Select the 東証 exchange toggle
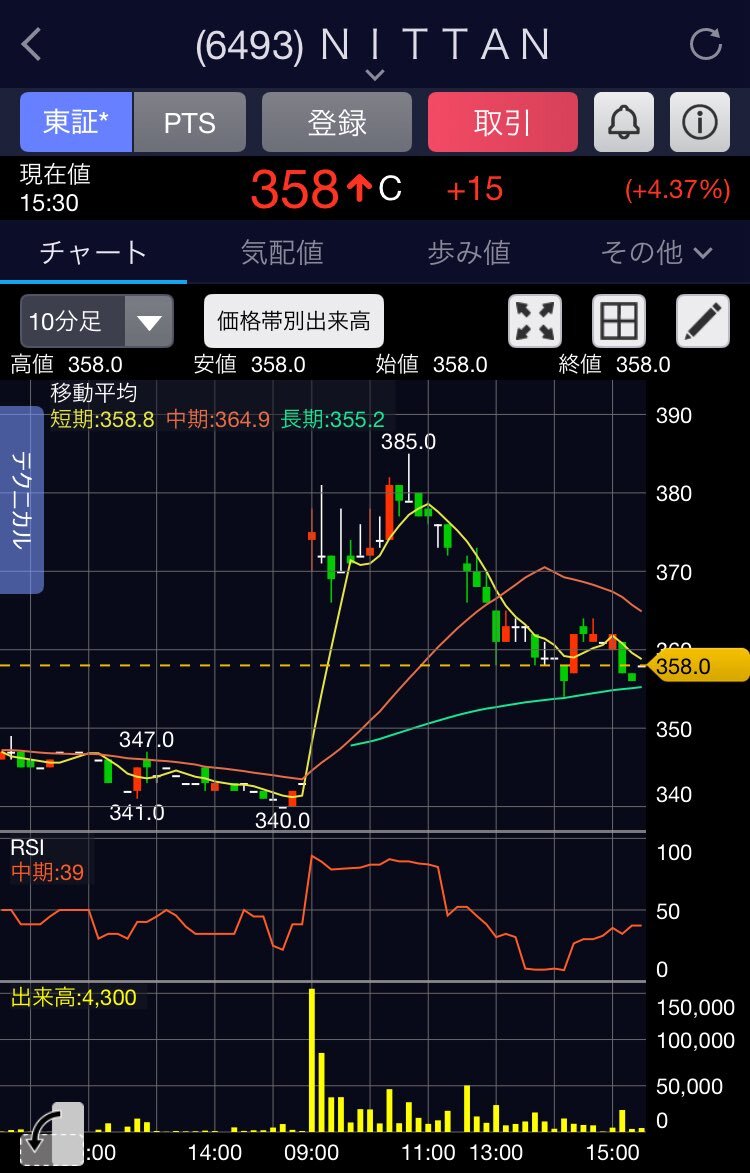 [76, 122]
